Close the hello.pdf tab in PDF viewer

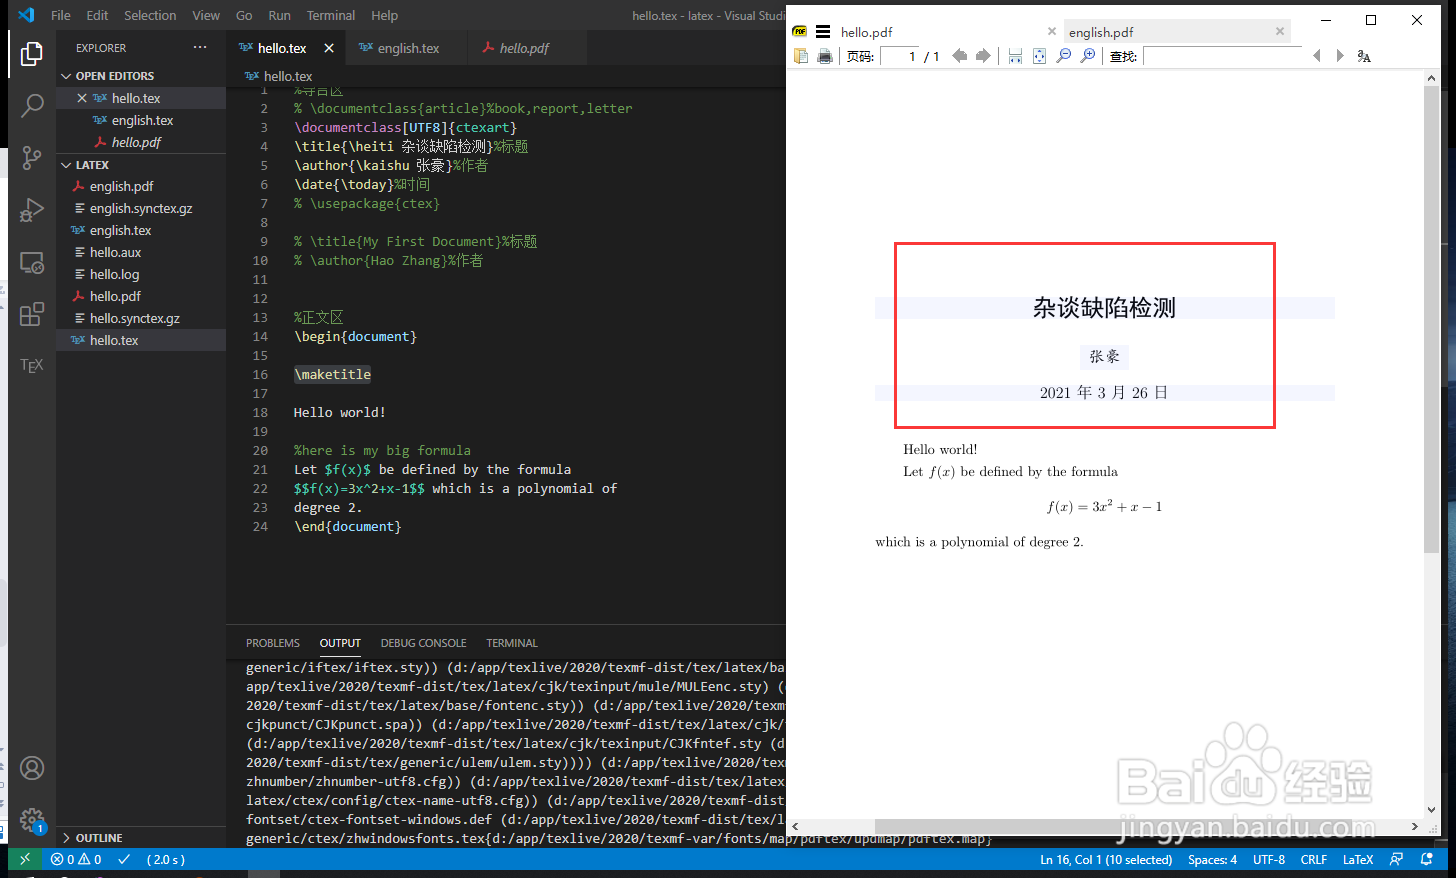coord(1052,31)
